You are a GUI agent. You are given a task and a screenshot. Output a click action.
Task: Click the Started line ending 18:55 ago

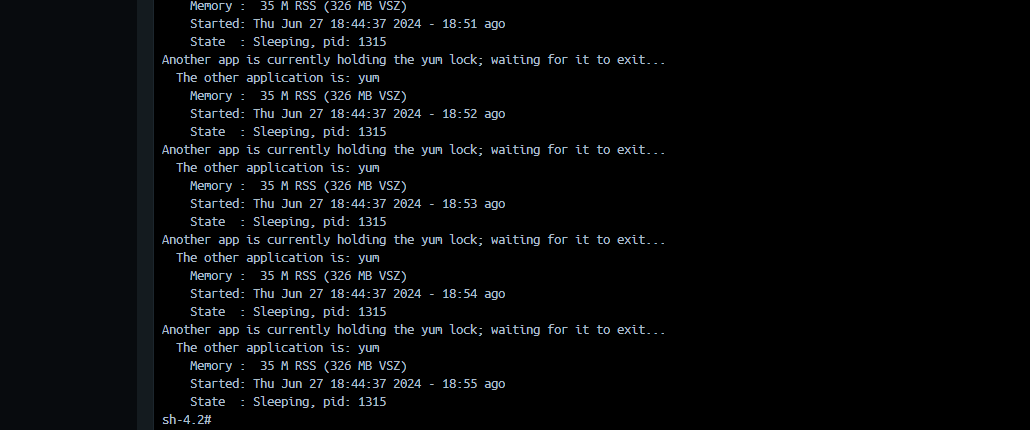tap(347, 383)
